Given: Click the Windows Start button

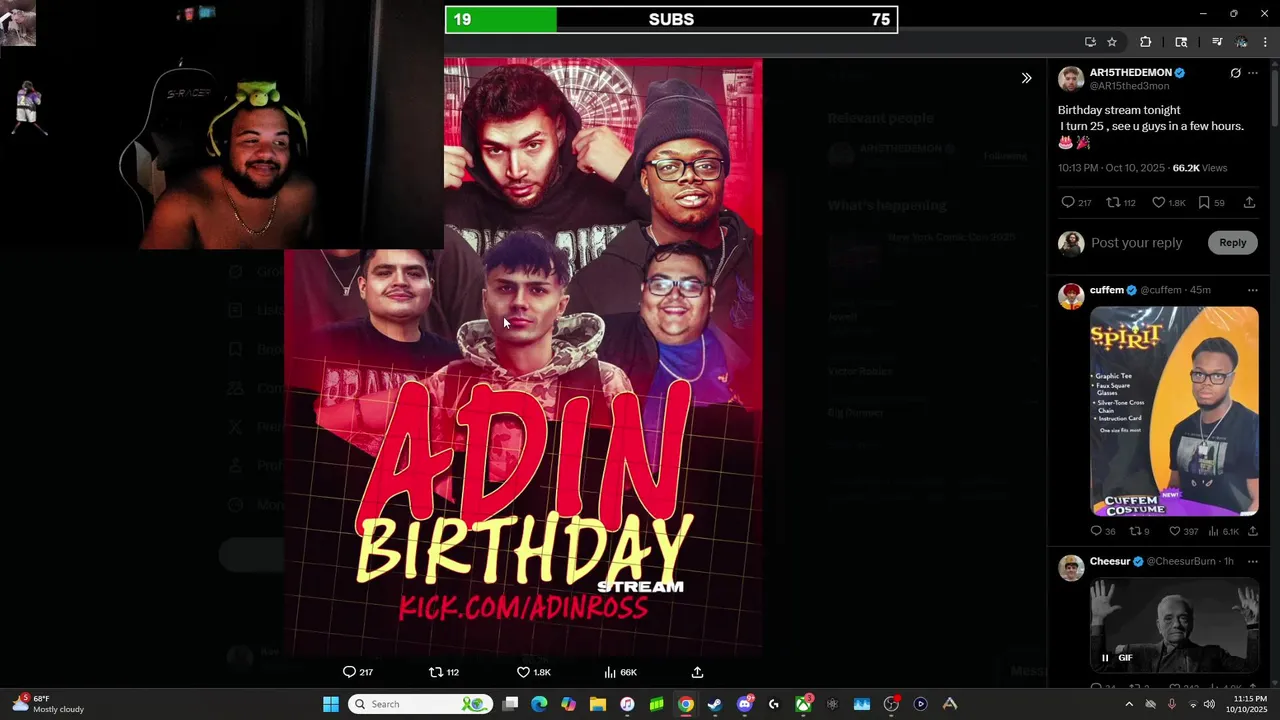Looking at the screenshot, I should pos(331,704).
